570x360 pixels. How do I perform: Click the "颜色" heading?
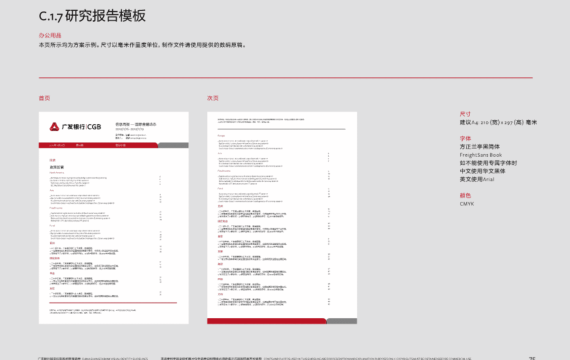(x=465, y=195)
